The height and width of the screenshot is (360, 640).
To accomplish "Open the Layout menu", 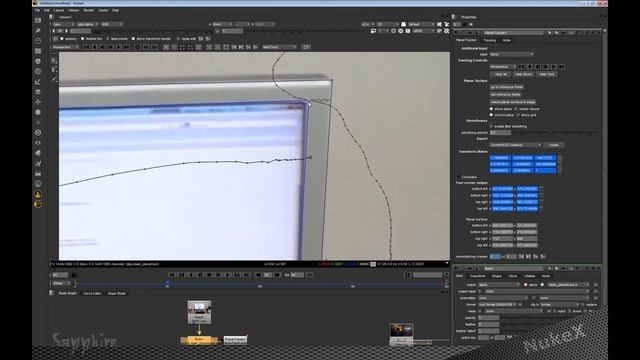I will [x=59, y=10].
